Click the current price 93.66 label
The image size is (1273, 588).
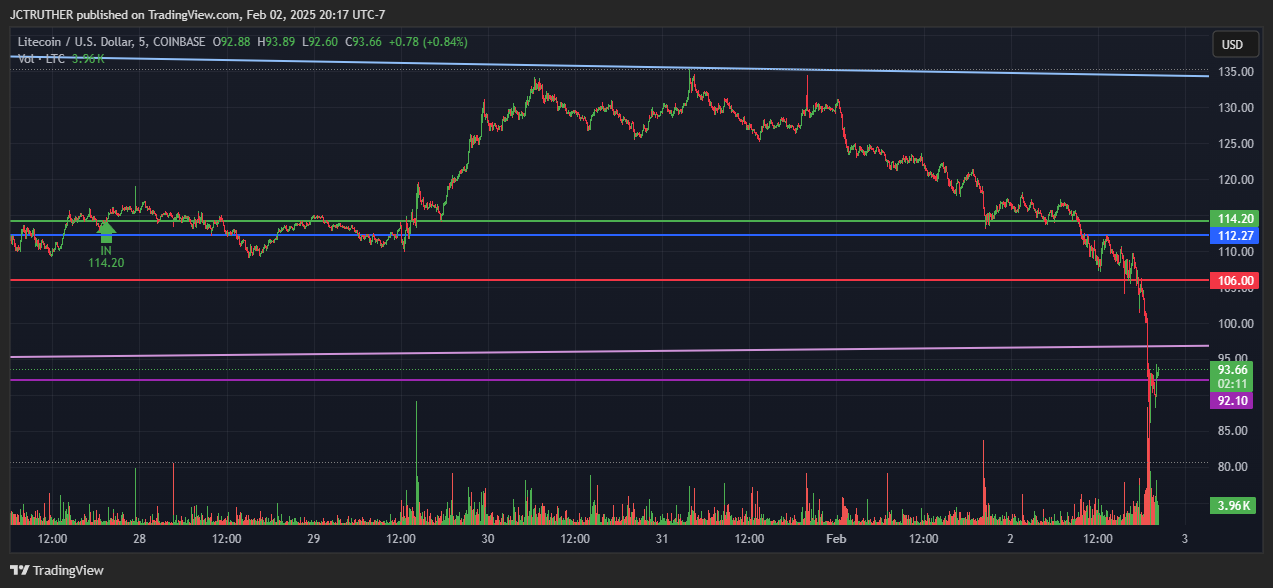(x=1232, y=369)
